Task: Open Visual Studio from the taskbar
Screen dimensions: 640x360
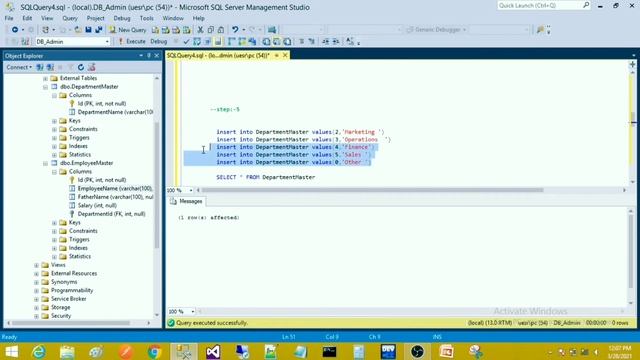Action: pos(213,351)
